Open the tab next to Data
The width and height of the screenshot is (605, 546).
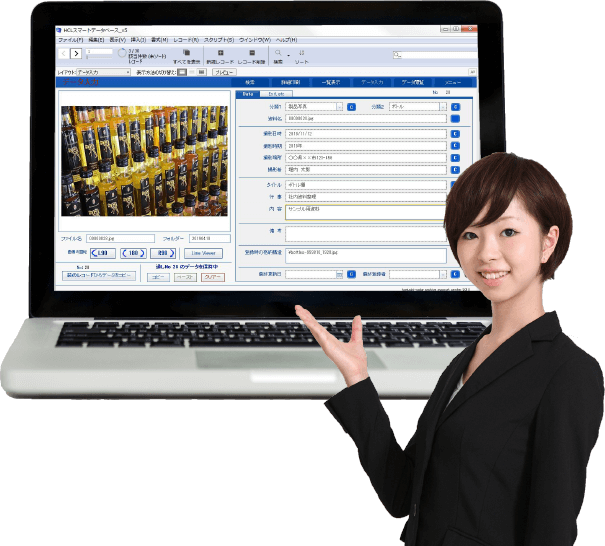coord(276,94)
